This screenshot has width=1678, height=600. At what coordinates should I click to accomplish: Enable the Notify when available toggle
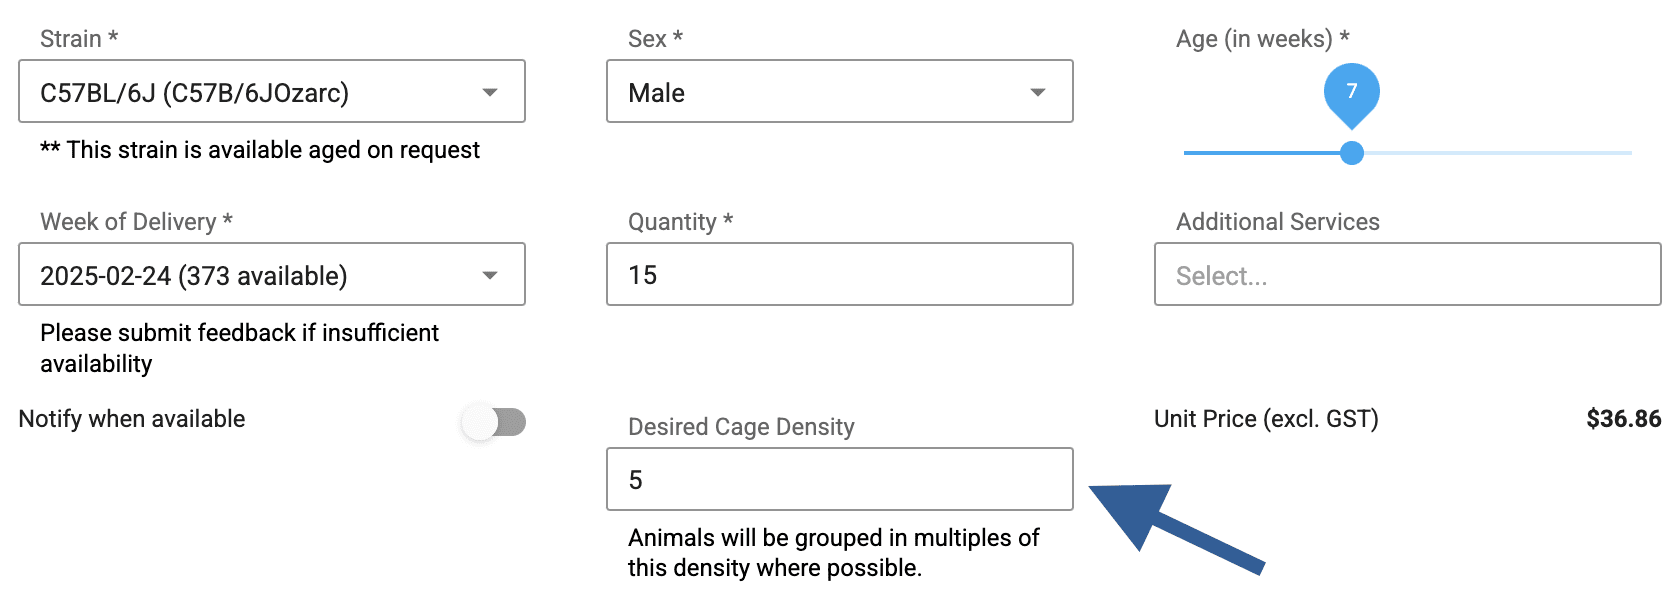pos(494,422)
